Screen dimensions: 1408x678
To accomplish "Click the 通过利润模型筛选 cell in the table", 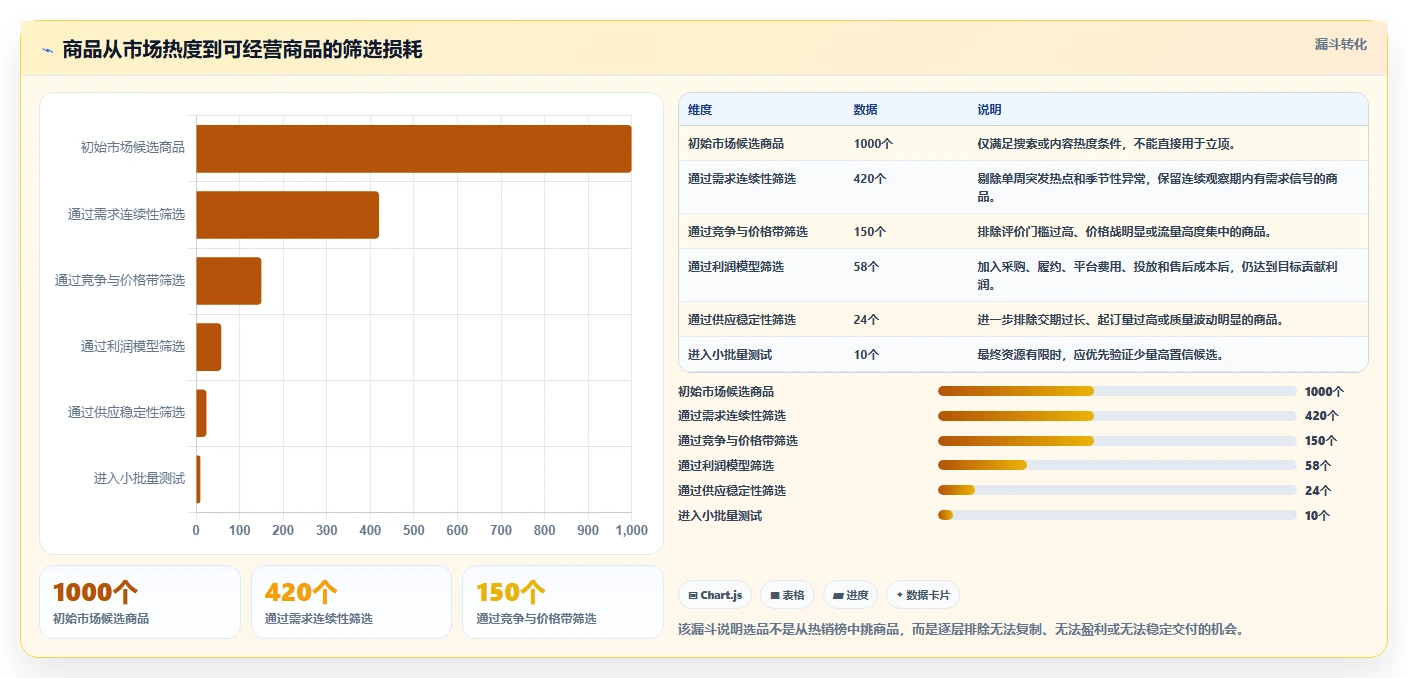I will pyautogui.click(x=736, y=266).
